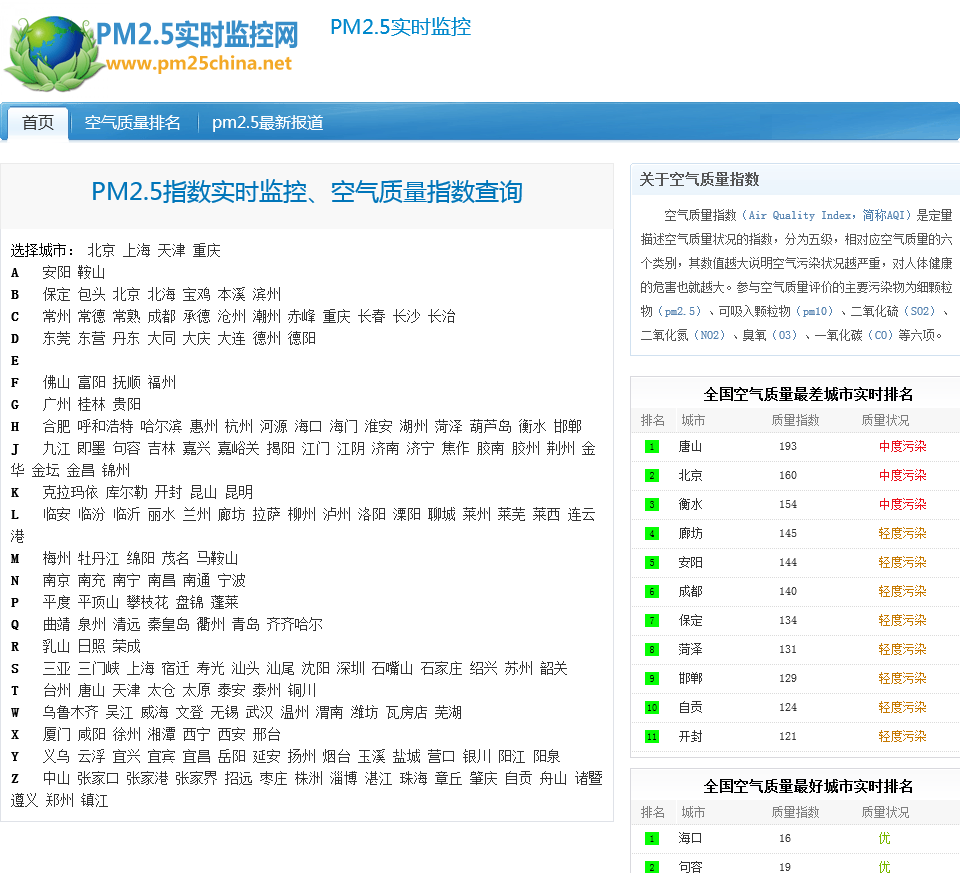Choose 常州 under letter C
The height and width of the screenshot is (873, 960).
point(56,317)
